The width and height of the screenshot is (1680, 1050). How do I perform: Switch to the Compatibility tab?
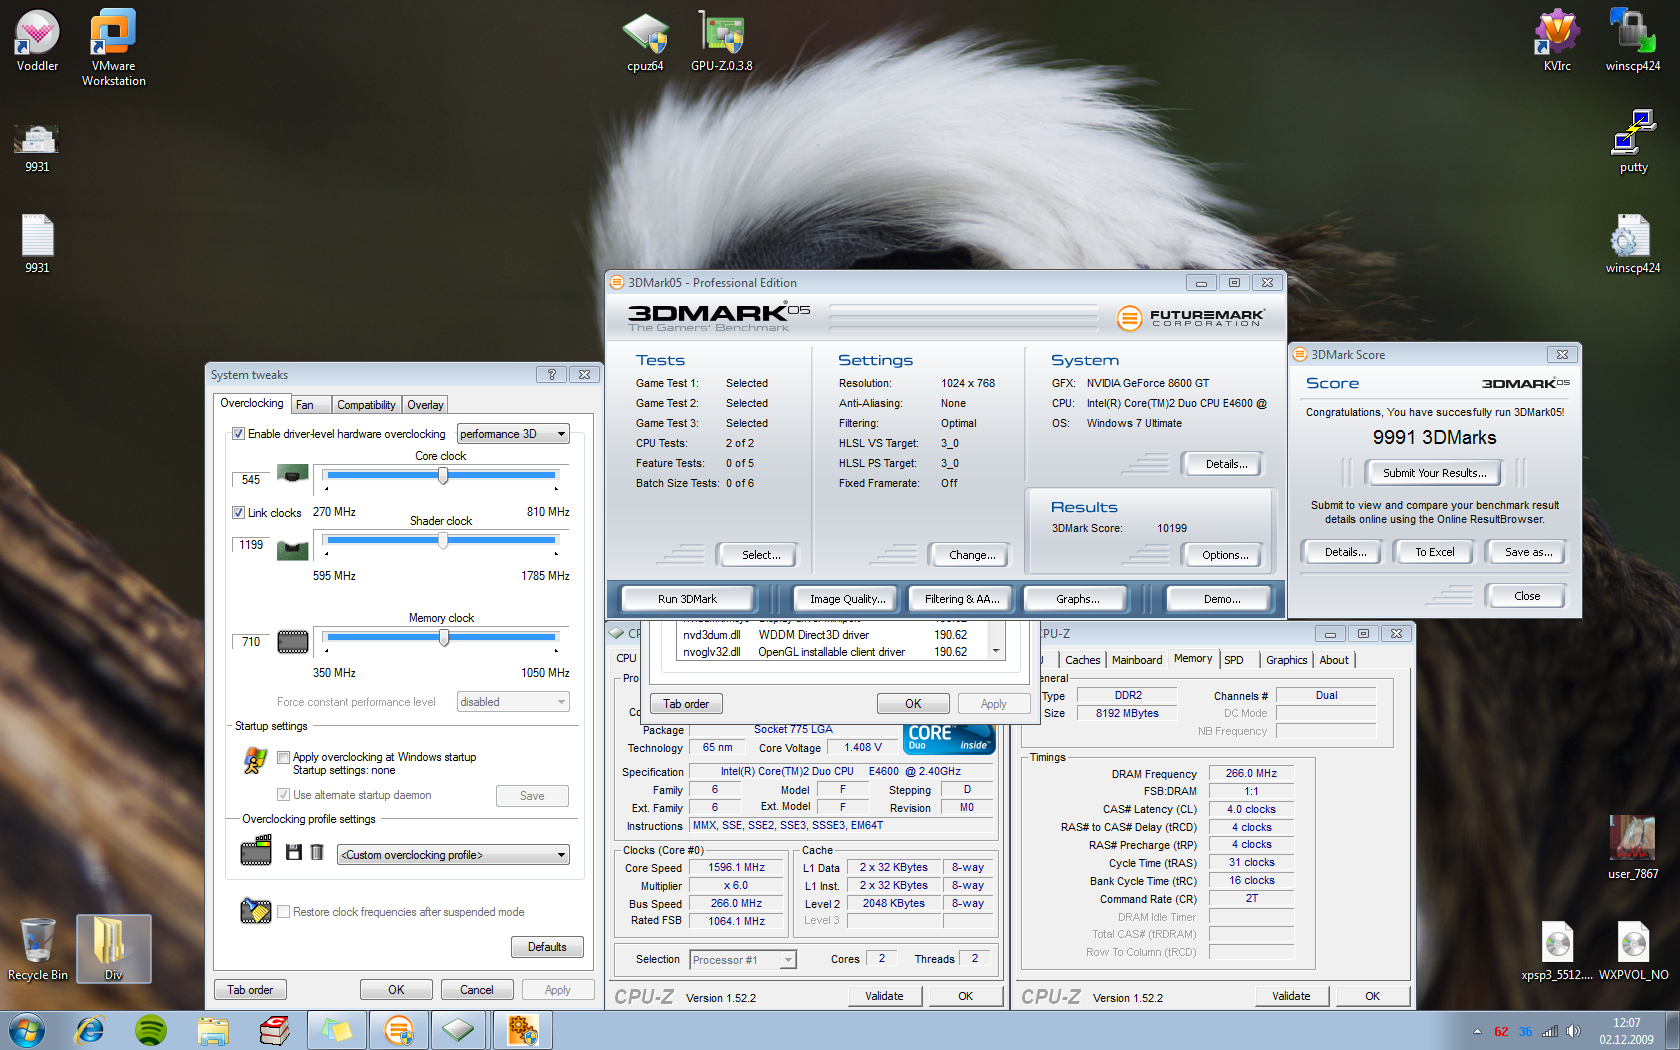(x=366, y=405)
